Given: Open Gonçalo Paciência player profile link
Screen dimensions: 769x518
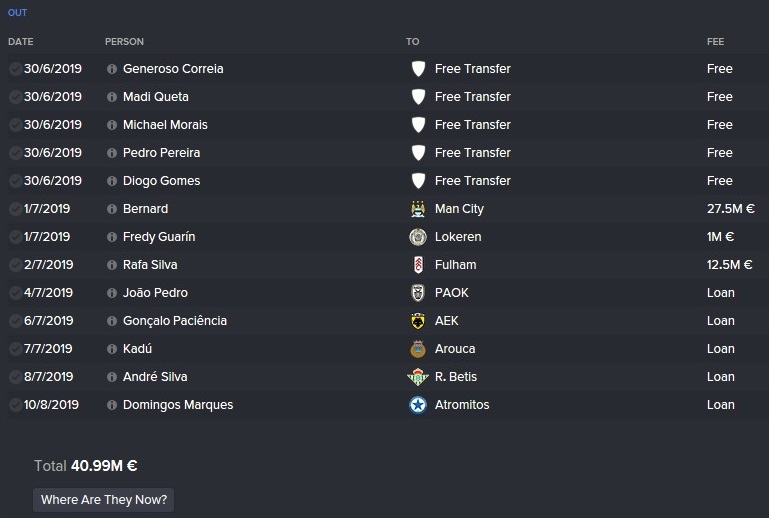Looking at the screenshot, I should 175,321.
